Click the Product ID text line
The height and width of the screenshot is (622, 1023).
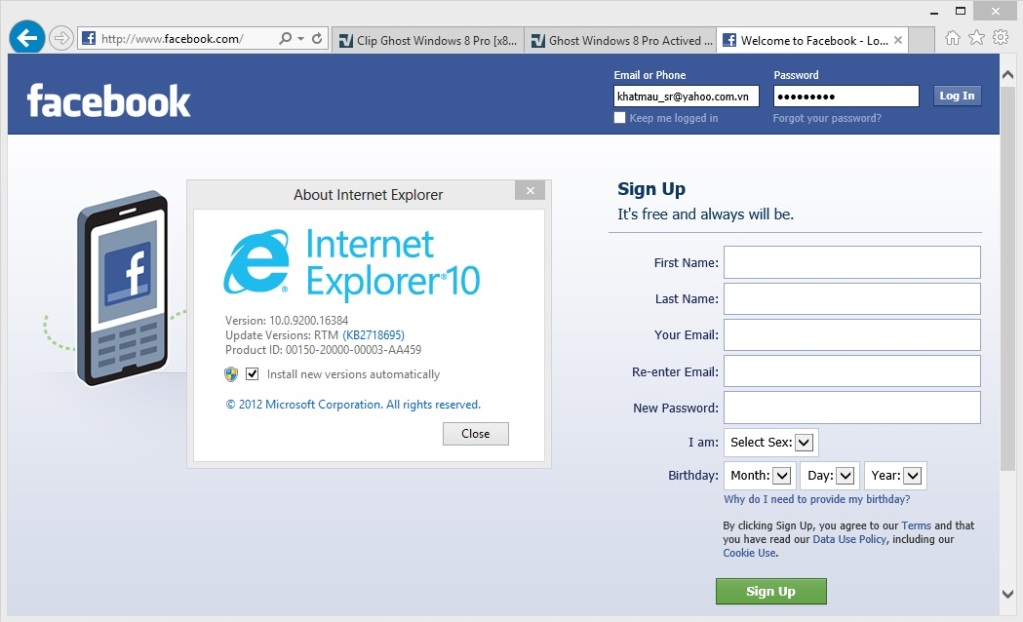click(x=323, y=350)
